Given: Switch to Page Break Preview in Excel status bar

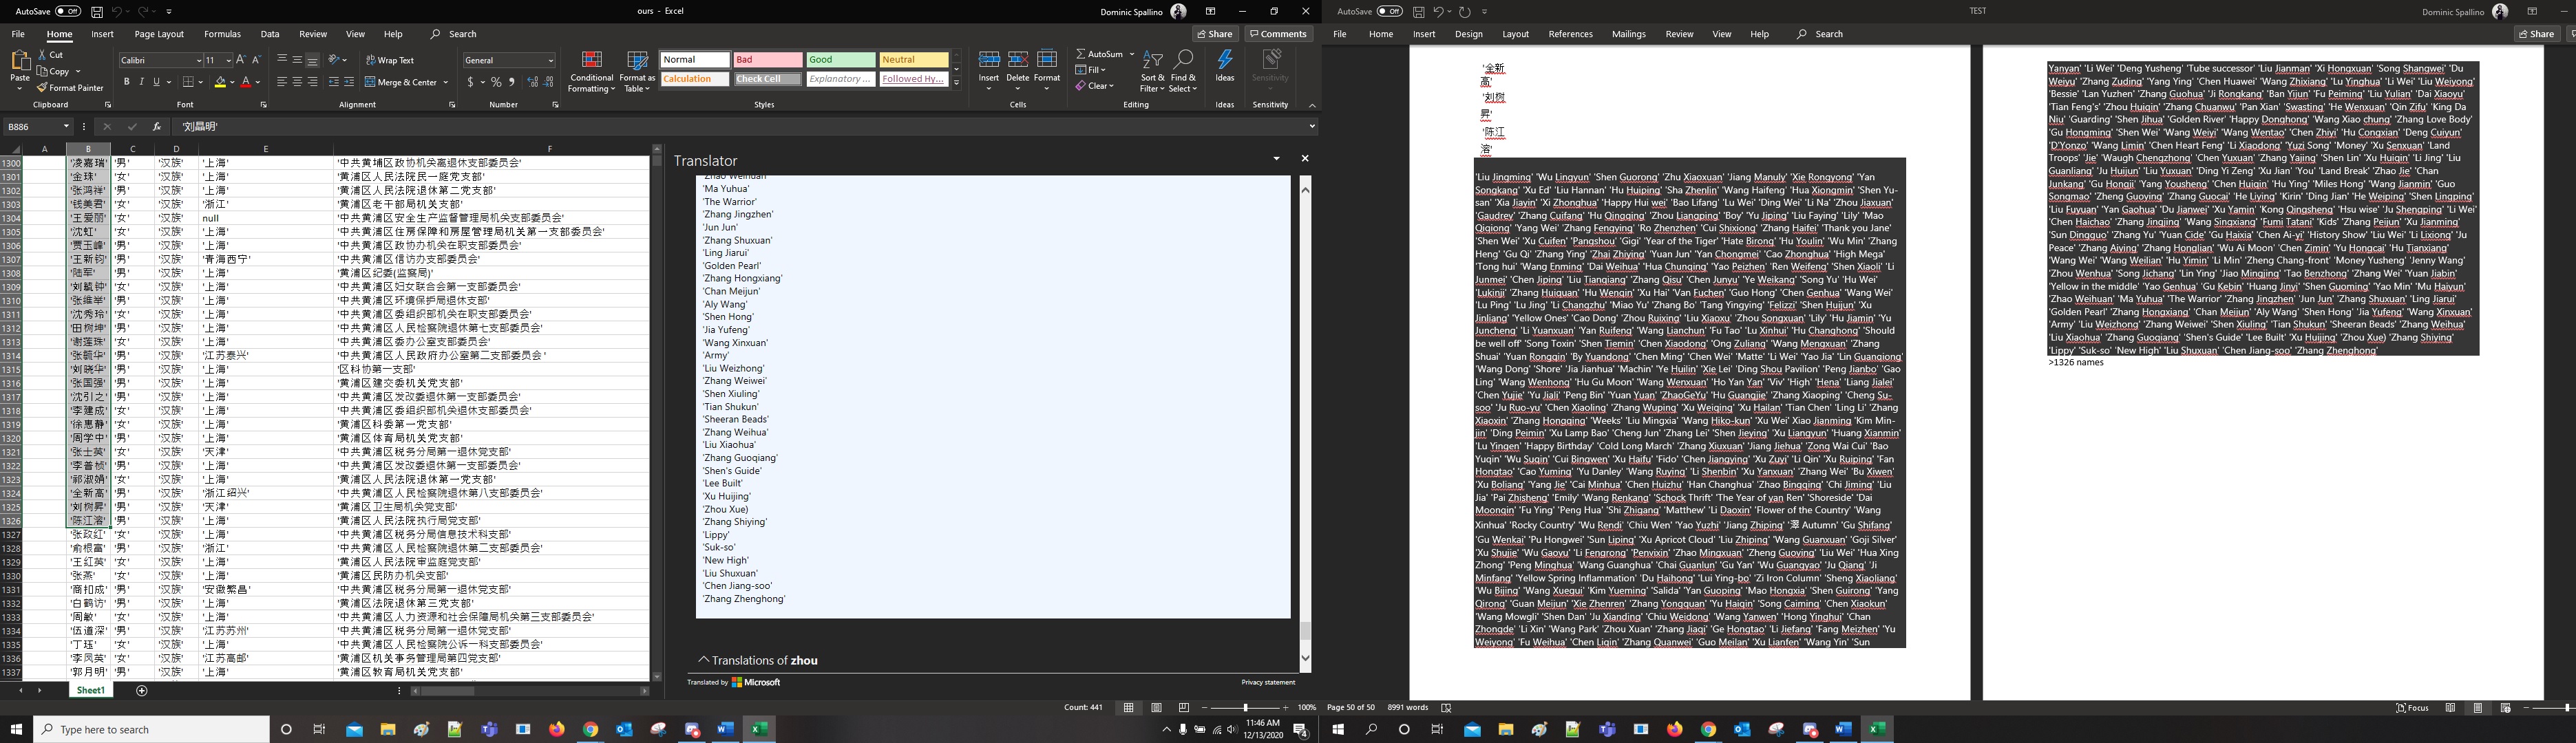Looking at the screenshot, I should tap(1184, 707).
